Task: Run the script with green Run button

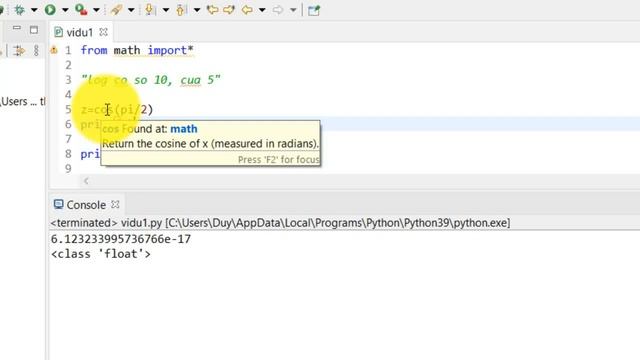Action: point(50,10)
